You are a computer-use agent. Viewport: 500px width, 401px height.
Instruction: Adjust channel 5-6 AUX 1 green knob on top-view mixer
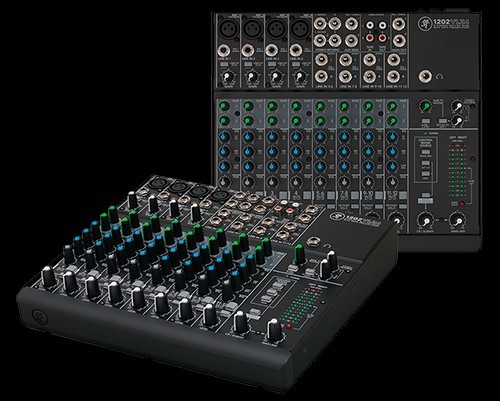click(320, 107)
